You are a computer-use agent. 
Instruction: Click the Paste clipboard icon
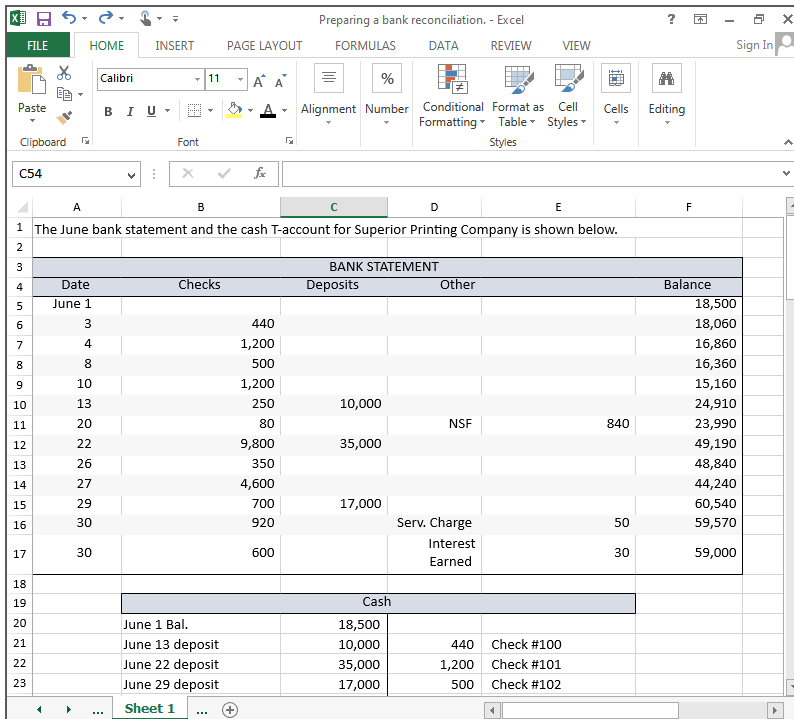31,80
